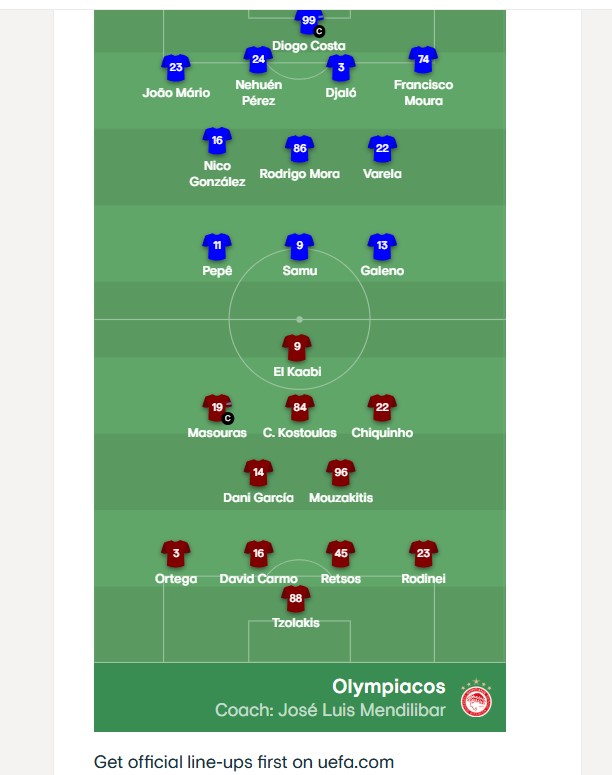Click the Mouzakitis player name
Image resolution: width=612 pixels, height=775 pixels.
tap(341, 497)
